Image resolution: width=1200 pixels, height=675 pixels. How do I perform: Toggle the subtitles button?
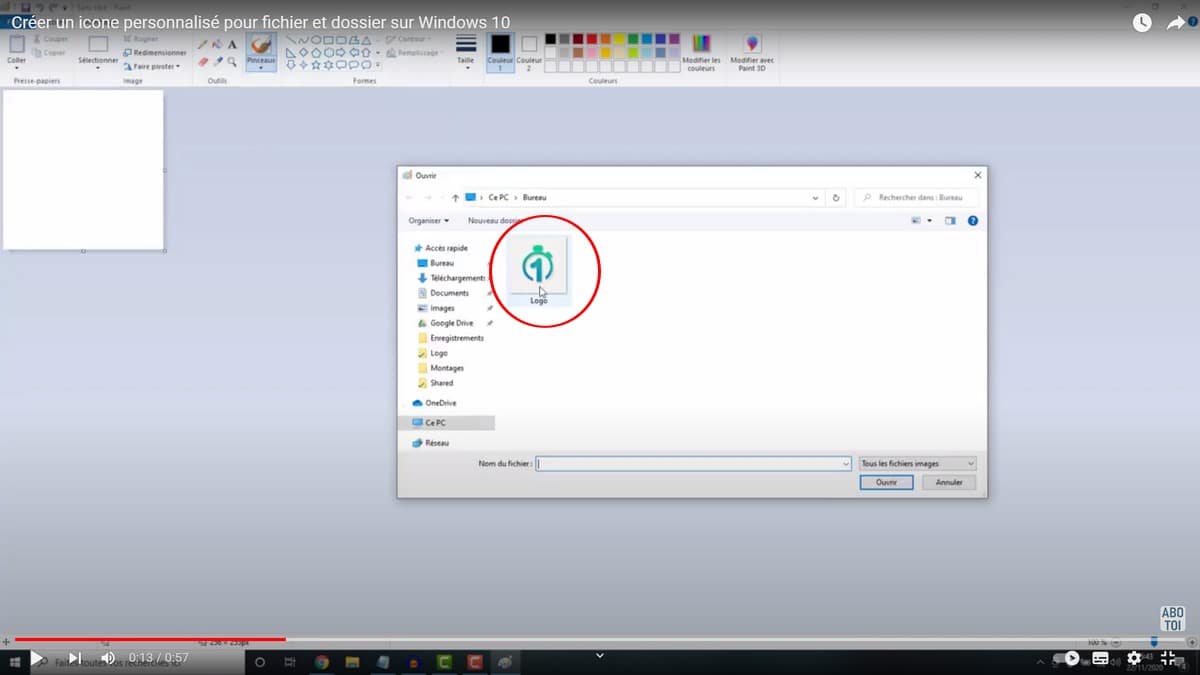(x=1101, y=658)
